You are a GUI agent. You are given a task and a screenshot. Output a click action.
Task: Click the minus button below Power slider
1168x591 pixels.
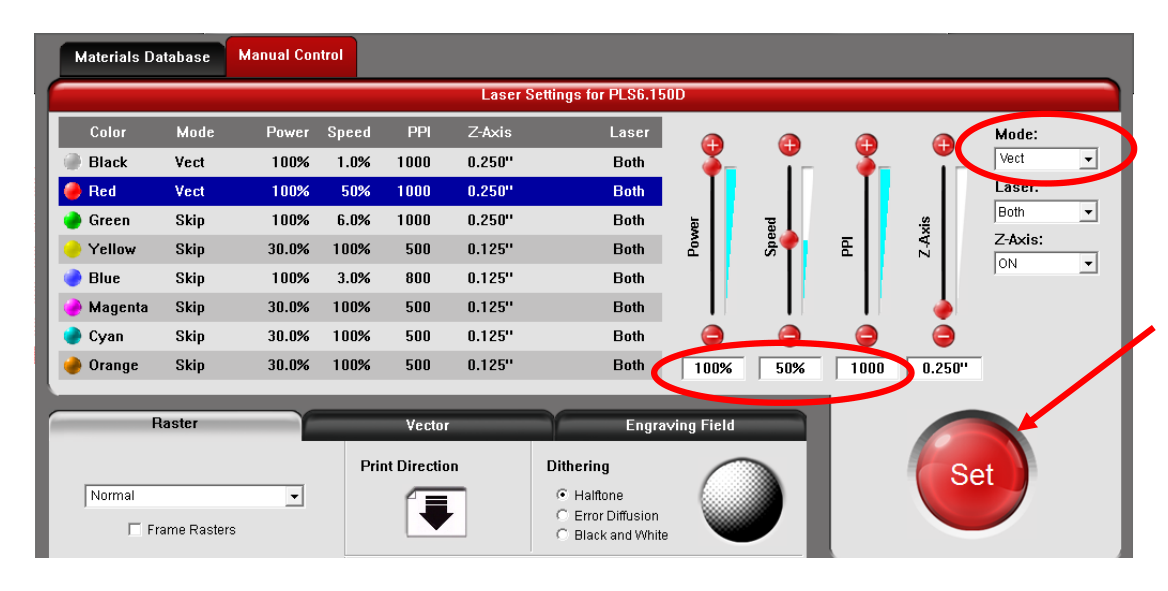pyautogui.click(x=713, y=335)
